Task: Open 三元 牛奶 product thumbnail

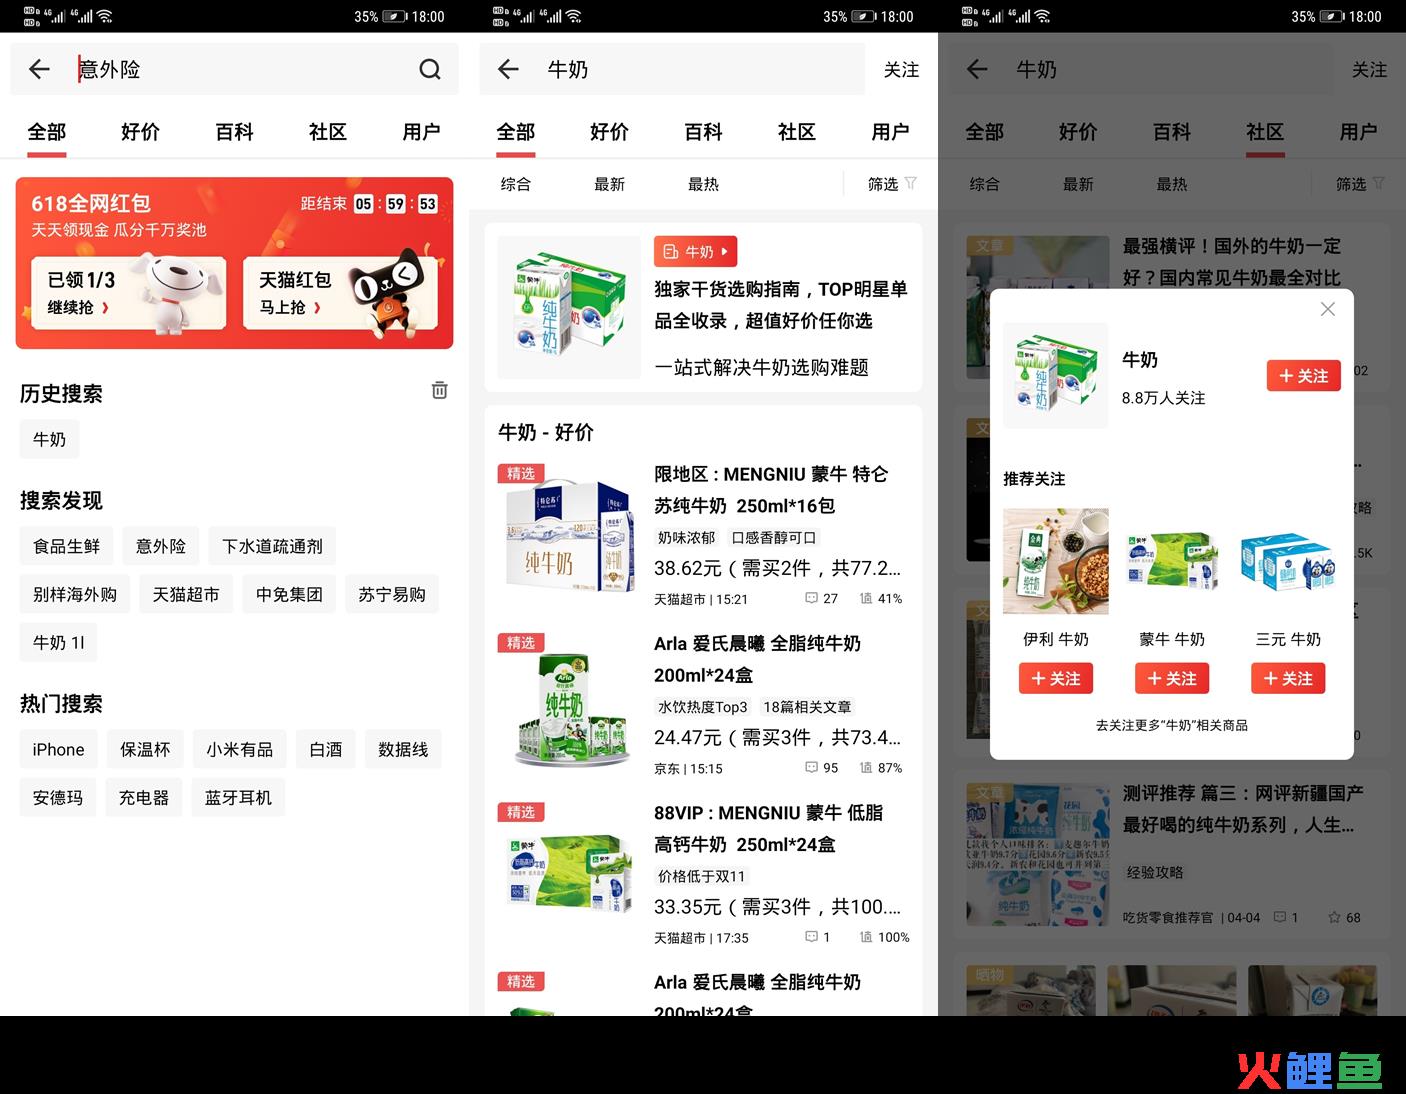Action: pos(1288,561)
